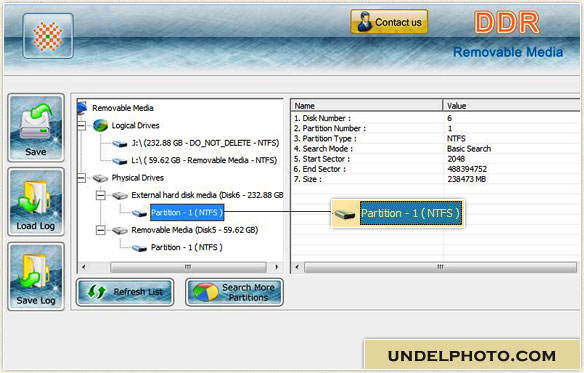Select External hard disk media (Disk6) entry

pyautogui.click(x=207, y=195)
